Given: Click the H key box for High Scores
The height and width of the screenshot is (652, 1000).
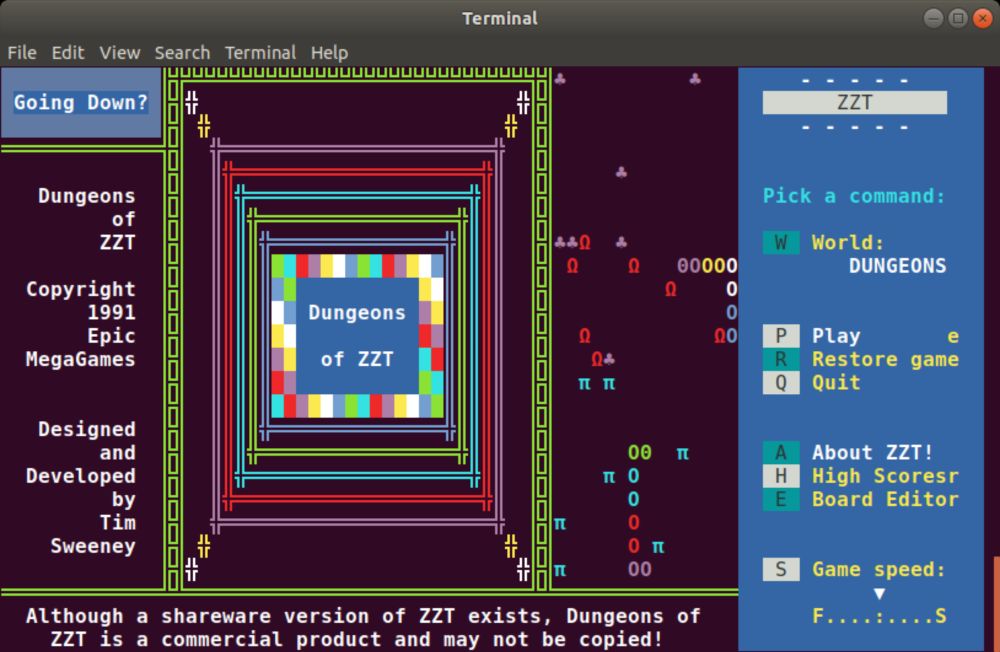Looking at the screenshot, I should (781, 476).
